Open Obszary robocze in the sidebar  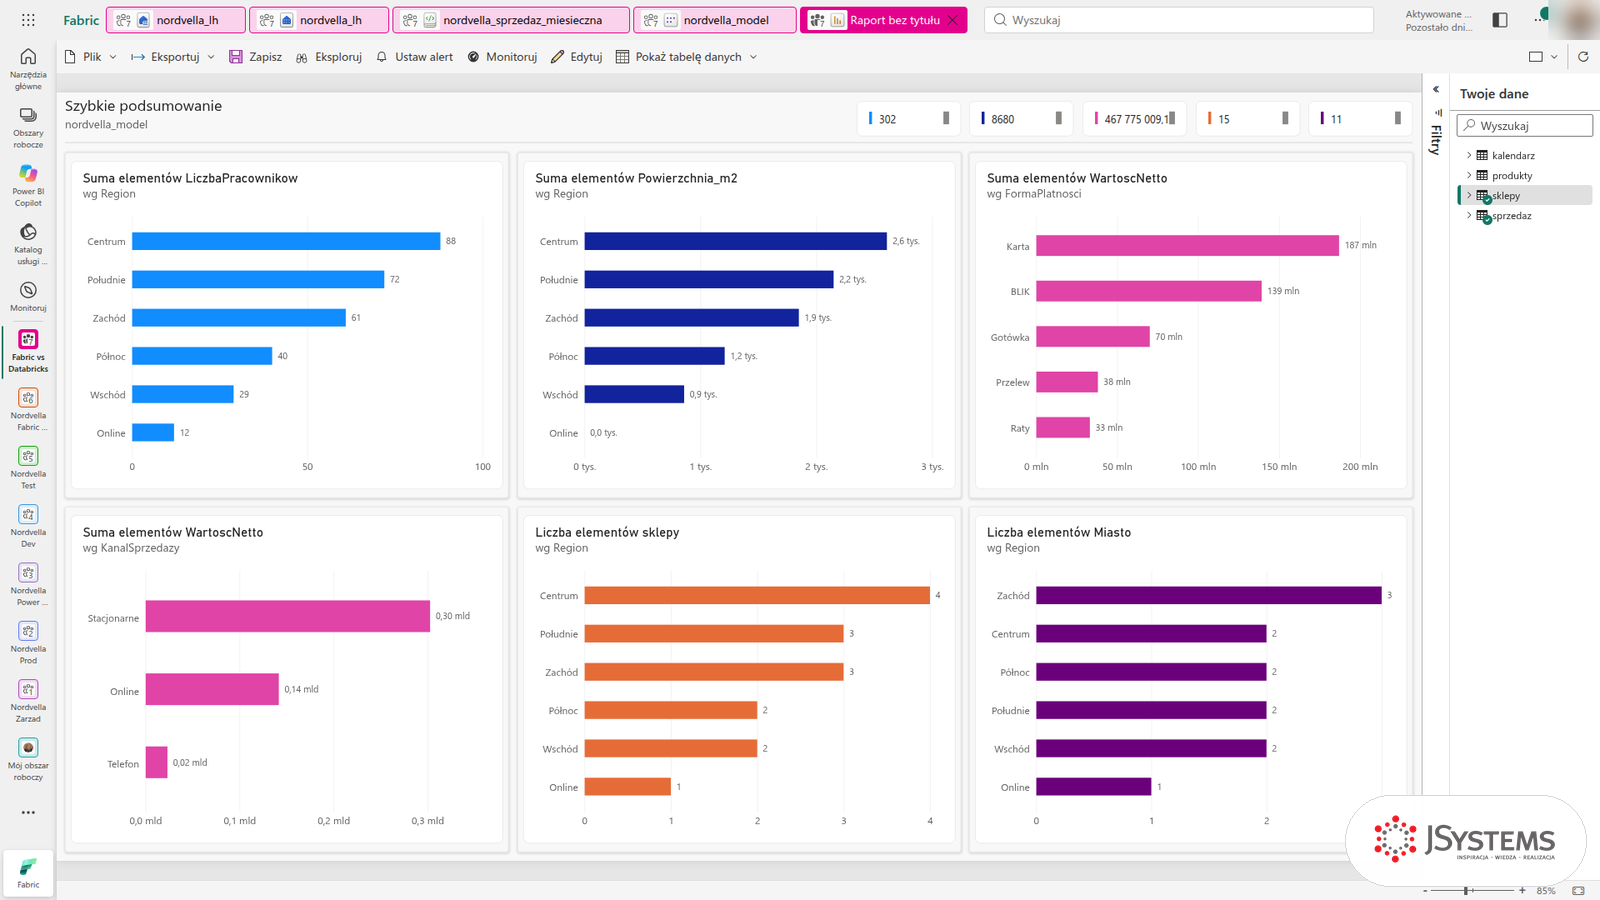click(28, 127)
